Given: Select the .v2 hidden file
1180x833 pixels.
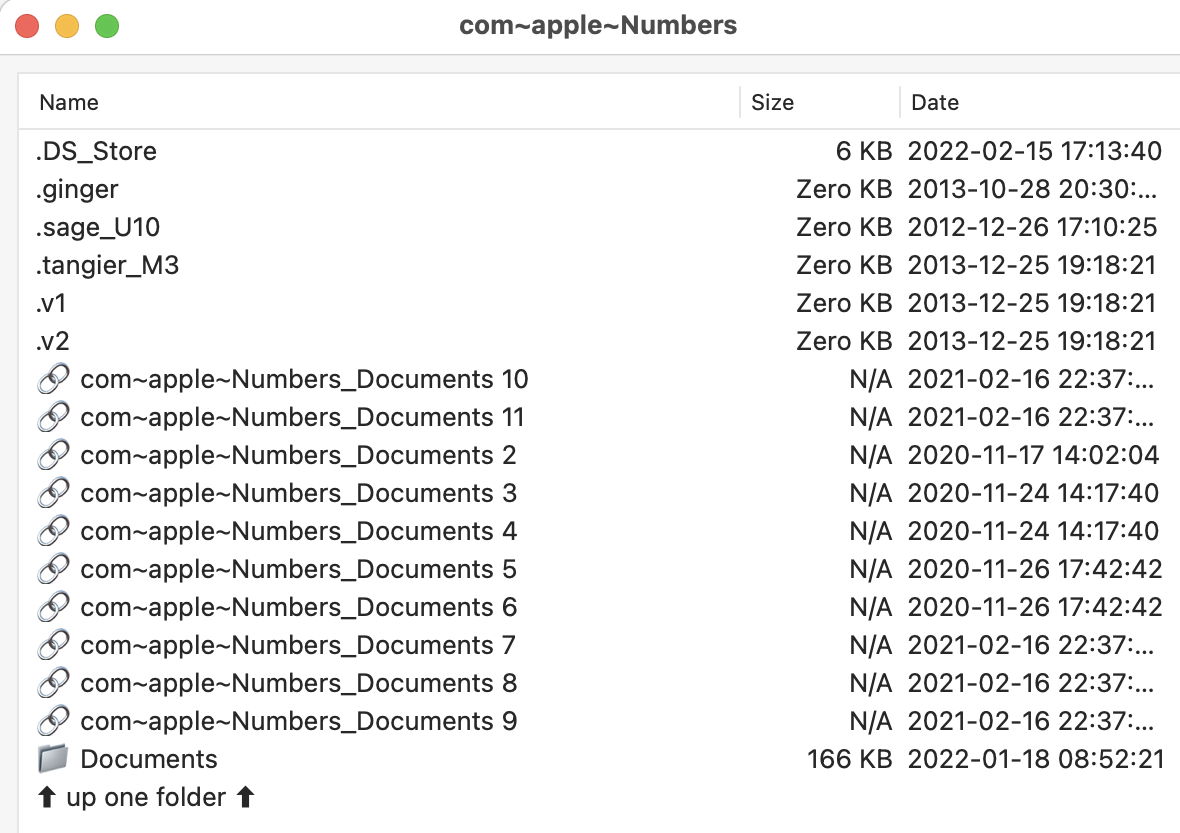Looking at the screenshot, I should click(50, 341).
